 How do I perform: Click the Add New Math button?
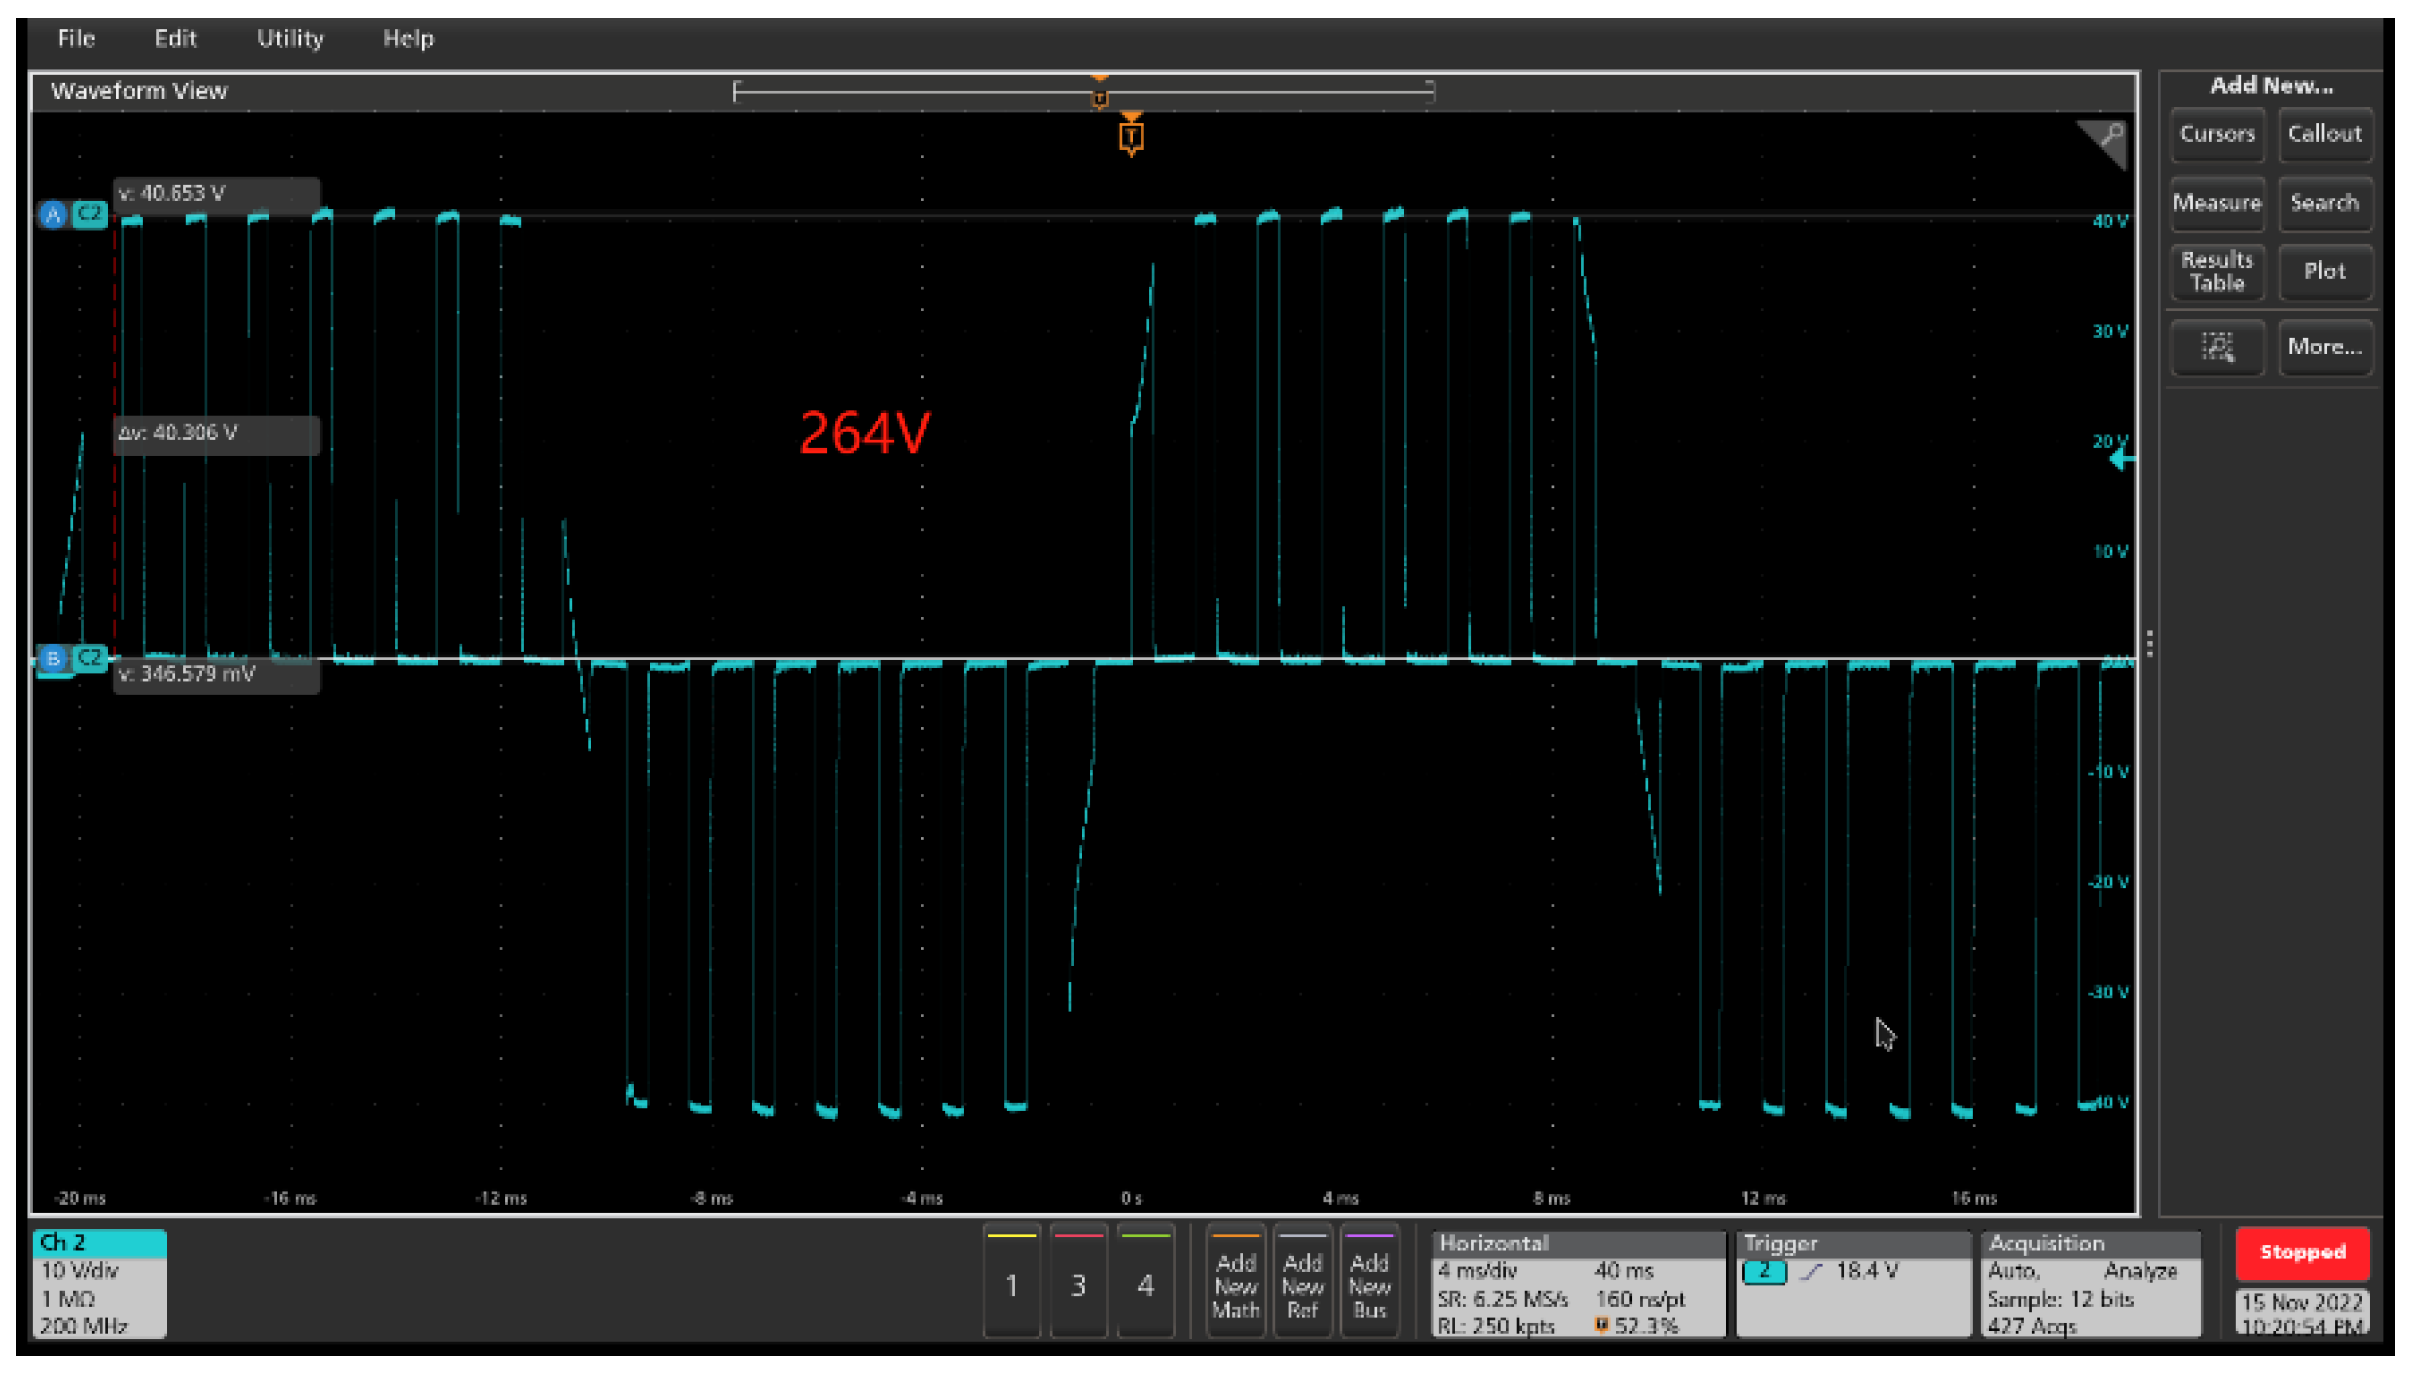[x=1235, y=1284]
